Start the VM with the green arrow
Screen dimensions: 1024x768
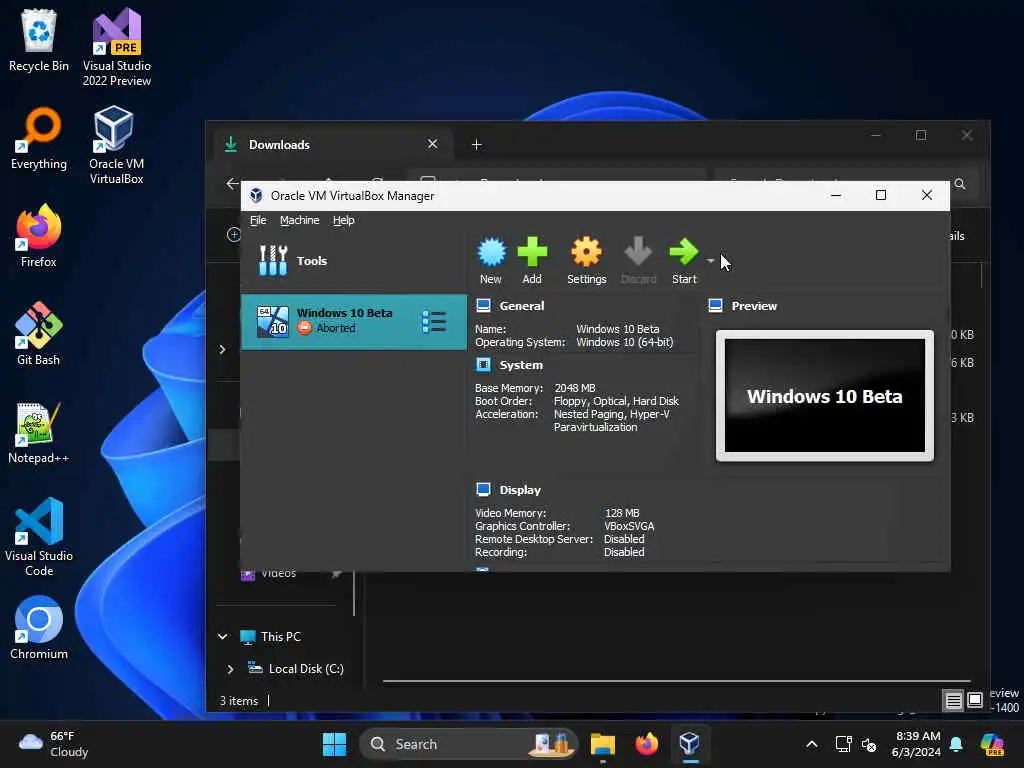click(x=684, y=252)
